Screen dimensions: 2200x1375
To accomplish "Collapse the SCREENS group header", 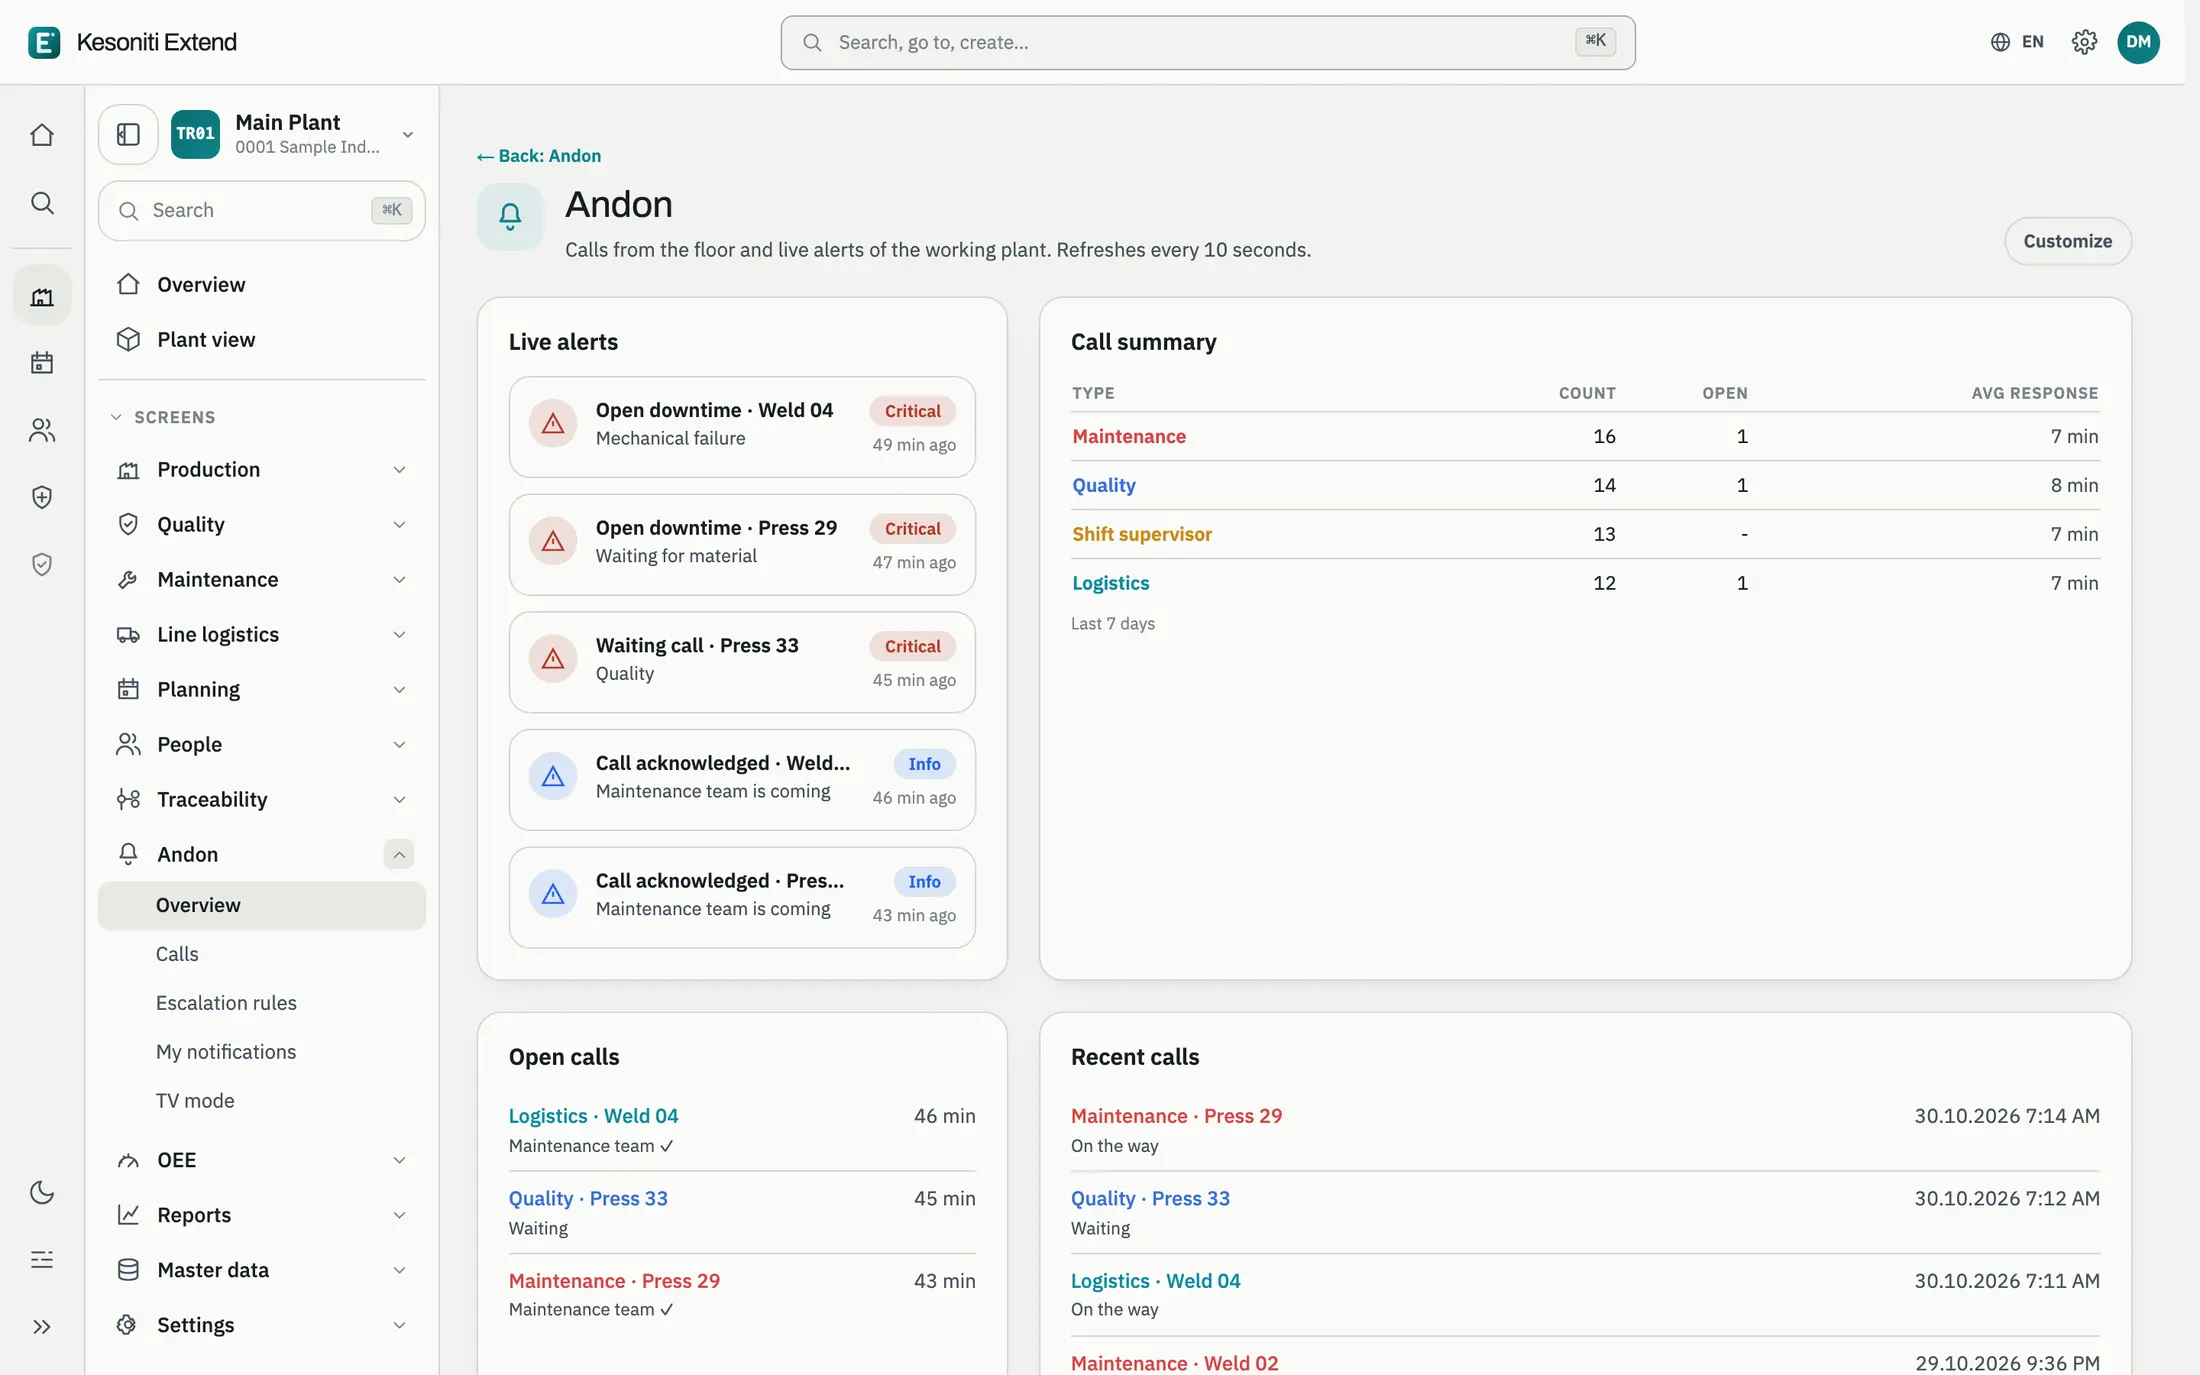I will point(163,417).
